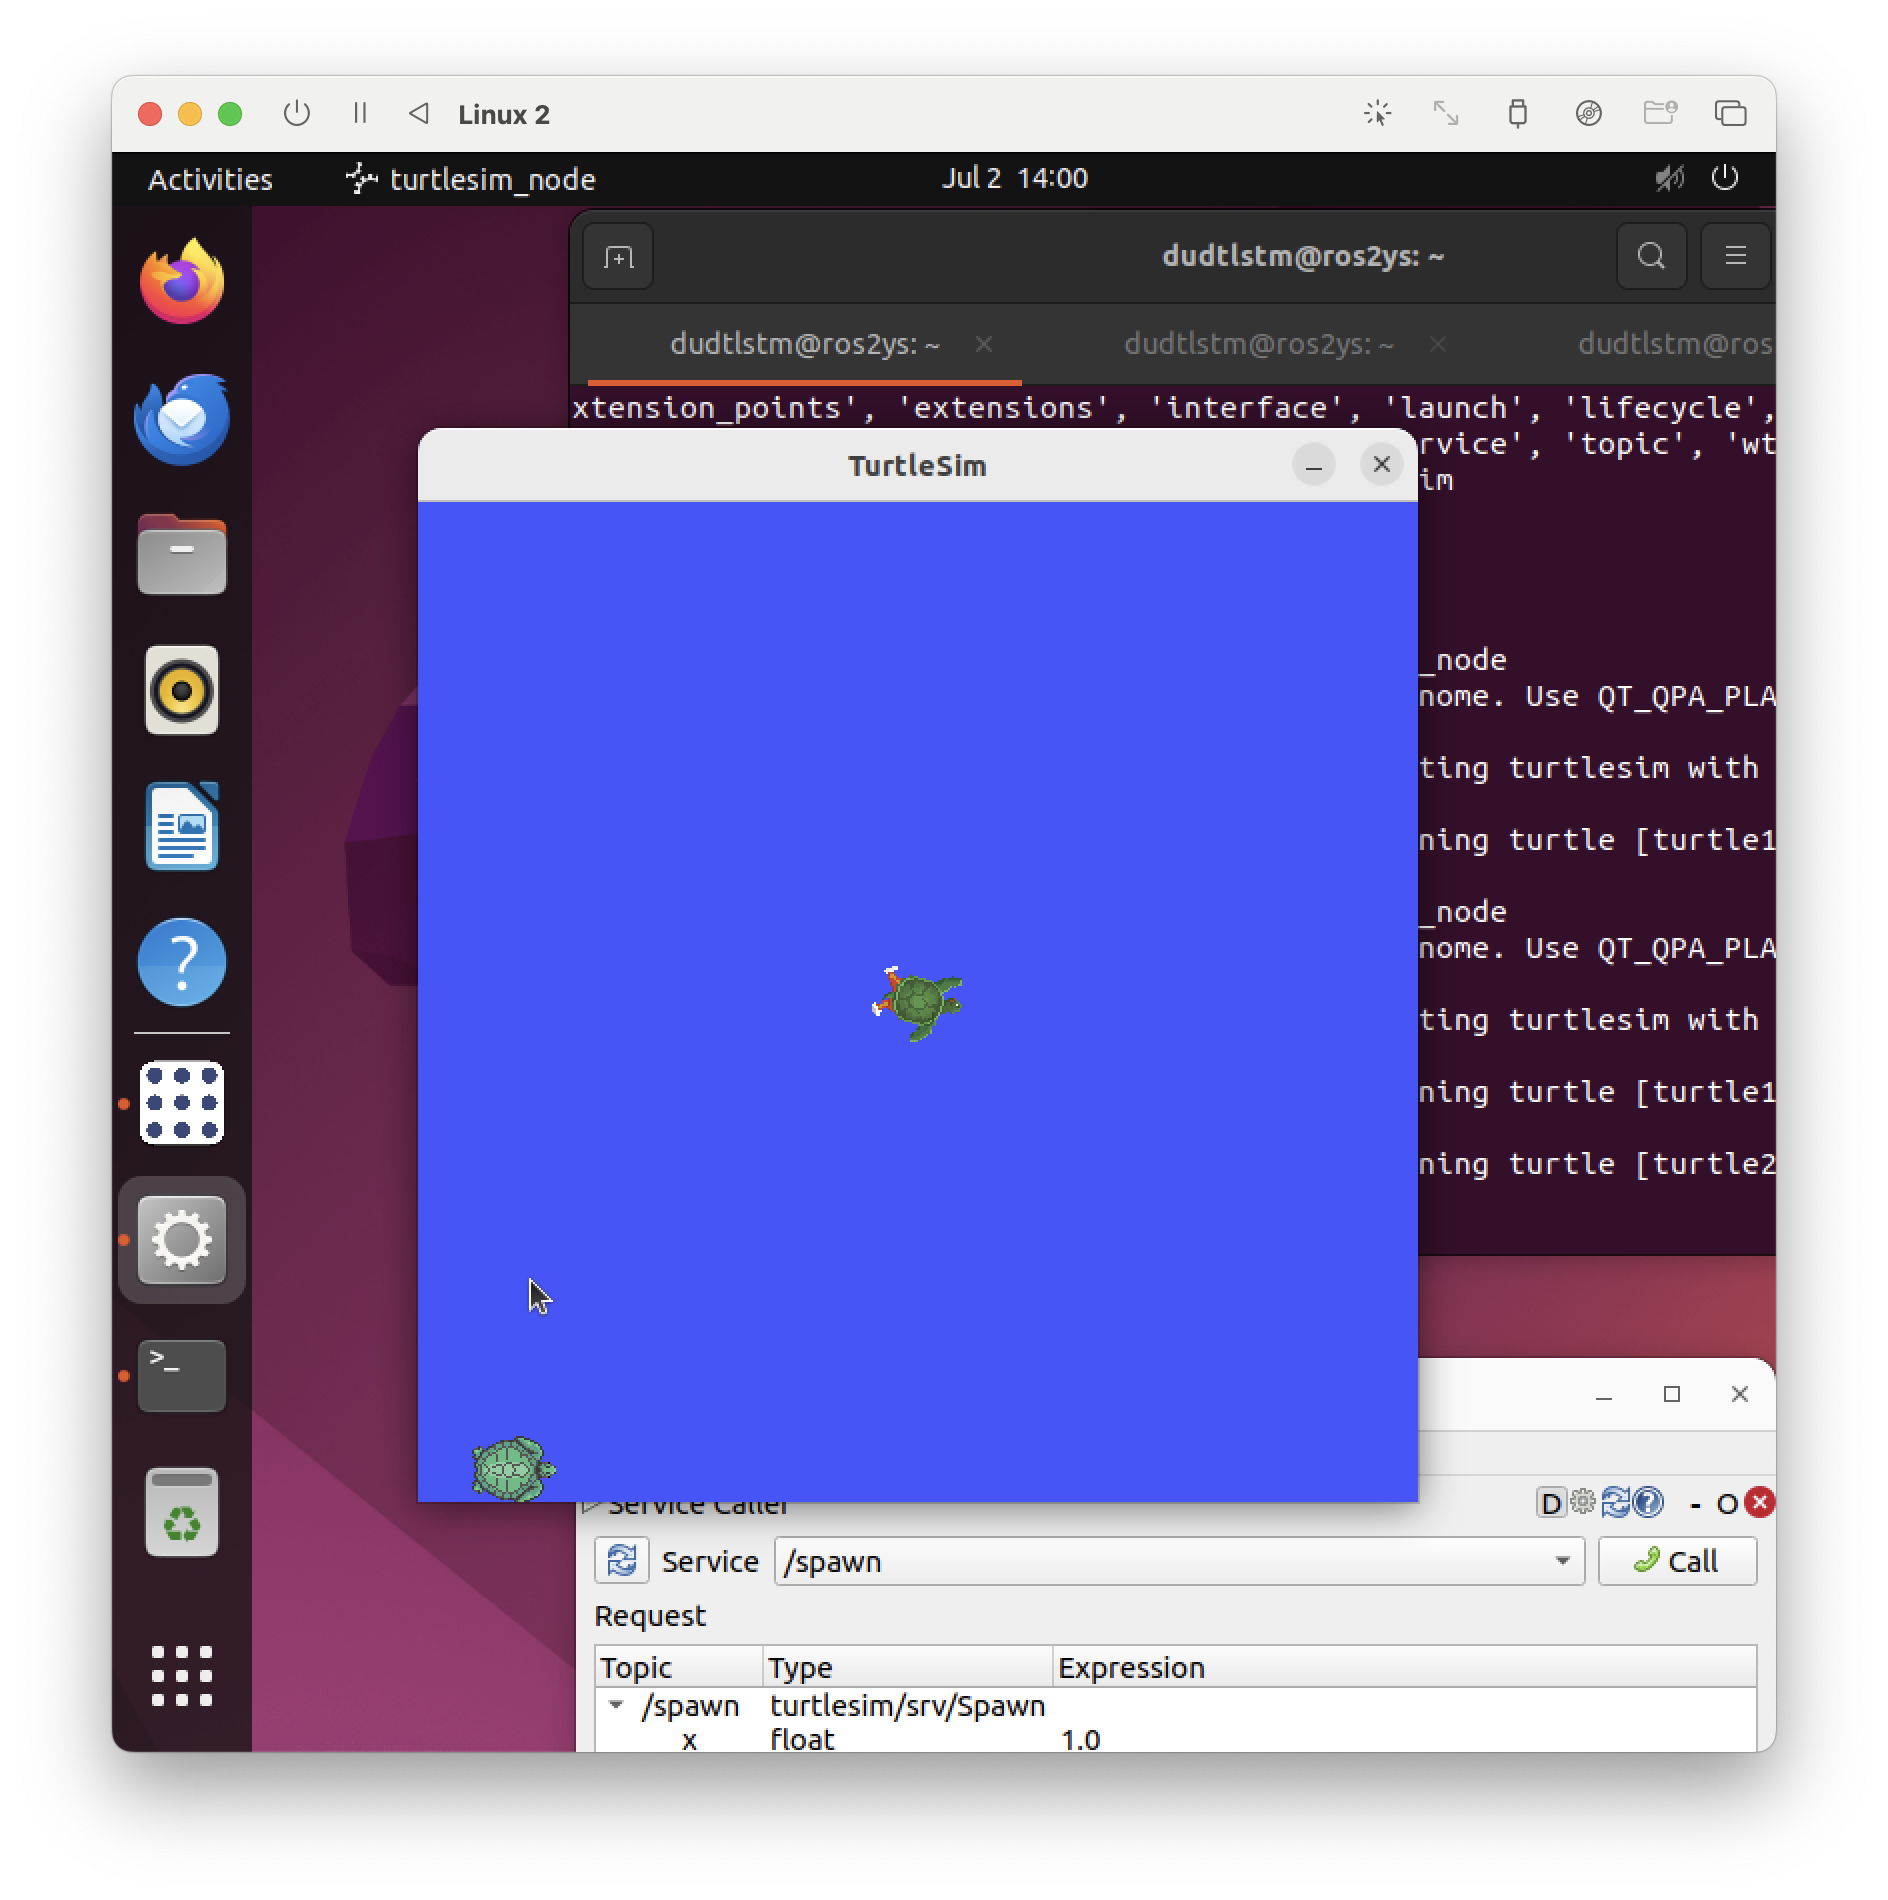The width and height of the screenshot is (1888, 1900).
Task: Click the diagonal-arrows icon in the VM toolbar
Action: (1446, 113)
